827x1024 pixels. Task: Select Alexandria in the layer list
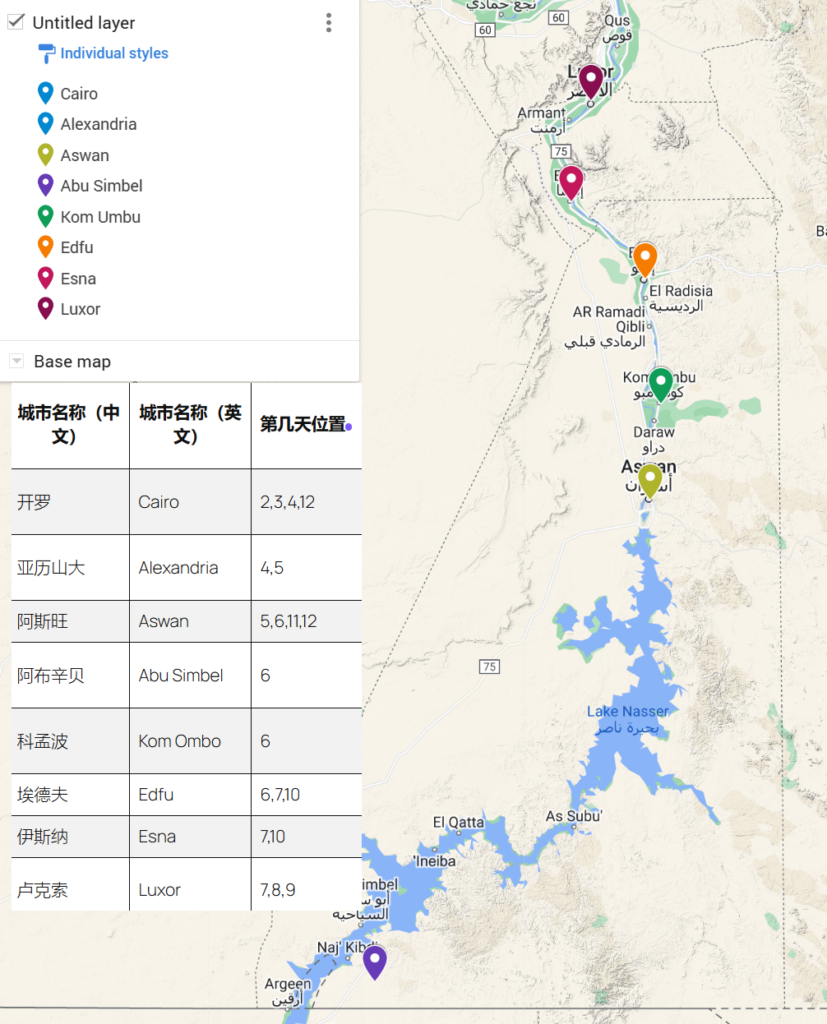point(98,124)
